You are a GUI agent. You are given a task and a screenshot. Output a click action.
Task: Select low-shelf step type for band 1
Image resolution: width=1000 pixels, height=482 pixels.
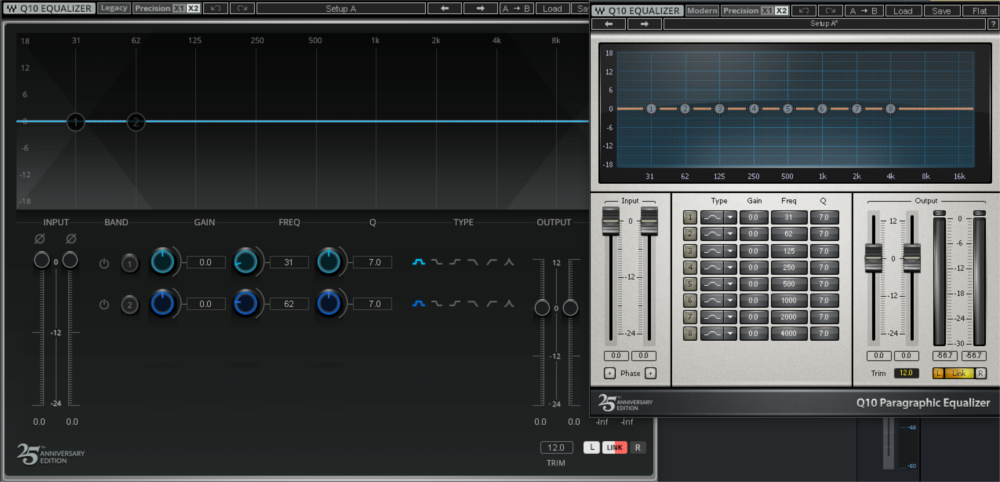click(x=436, y=261)
